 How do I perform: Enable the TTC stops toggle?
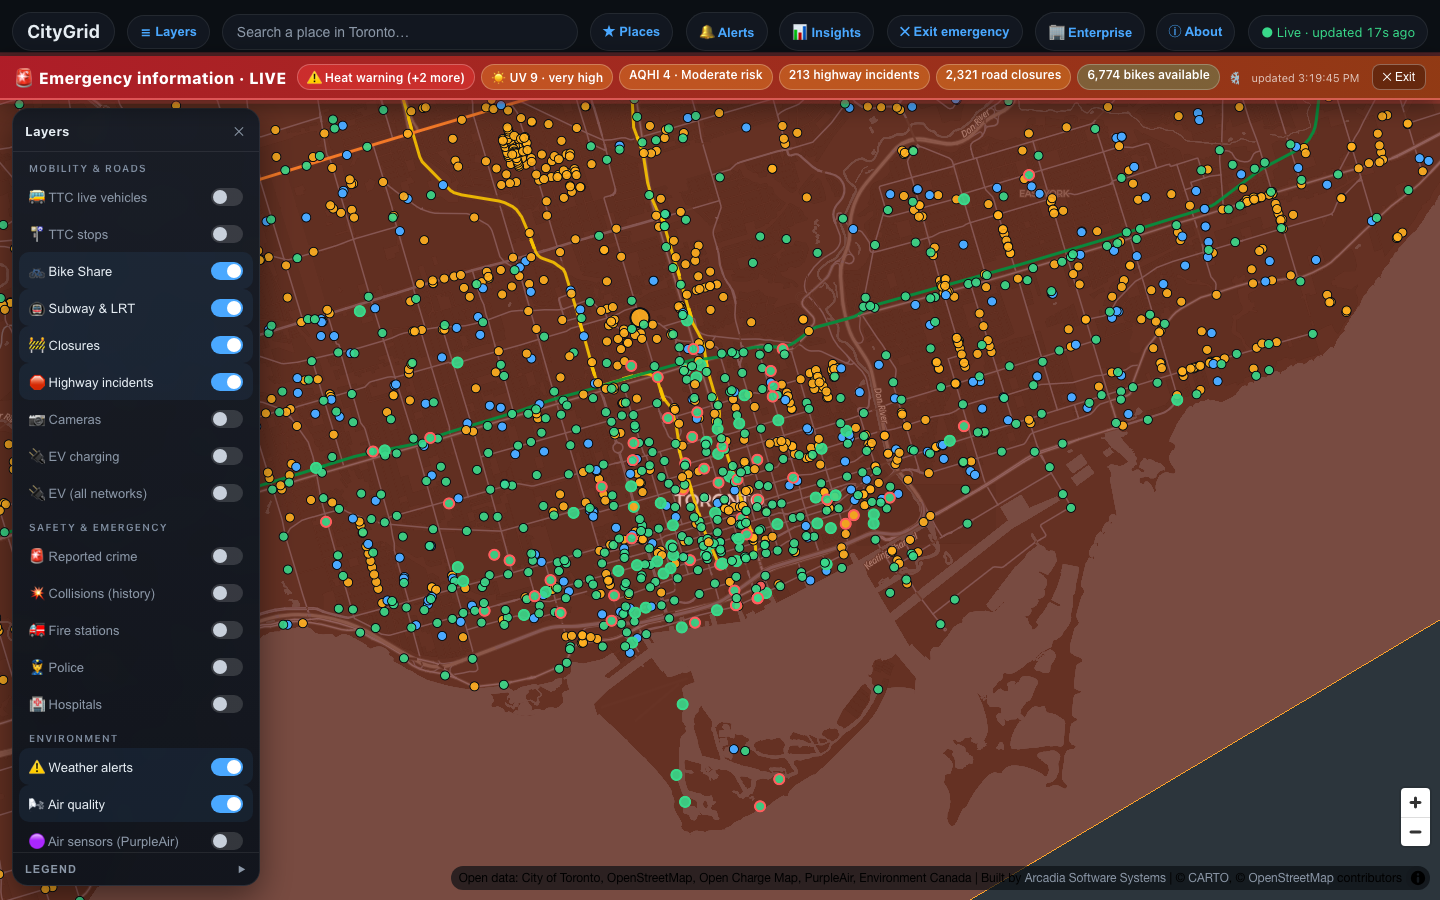[x=227, y=234]
